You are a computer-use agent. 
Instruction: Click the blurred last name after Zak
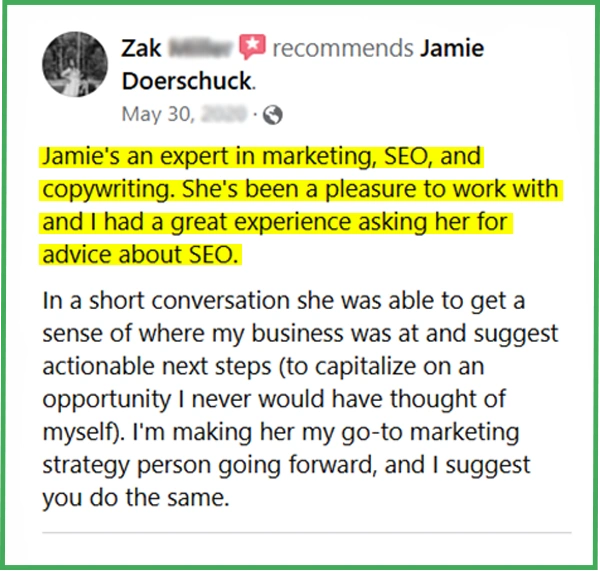[200, 47]
